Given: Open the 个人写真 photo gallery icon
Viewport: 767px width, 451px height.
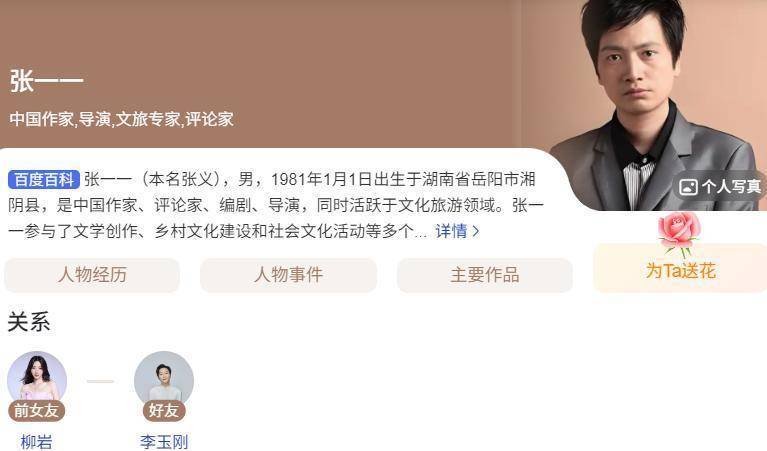Looking at the screenshot, I should pyautogui.click(x=688, y=186).
